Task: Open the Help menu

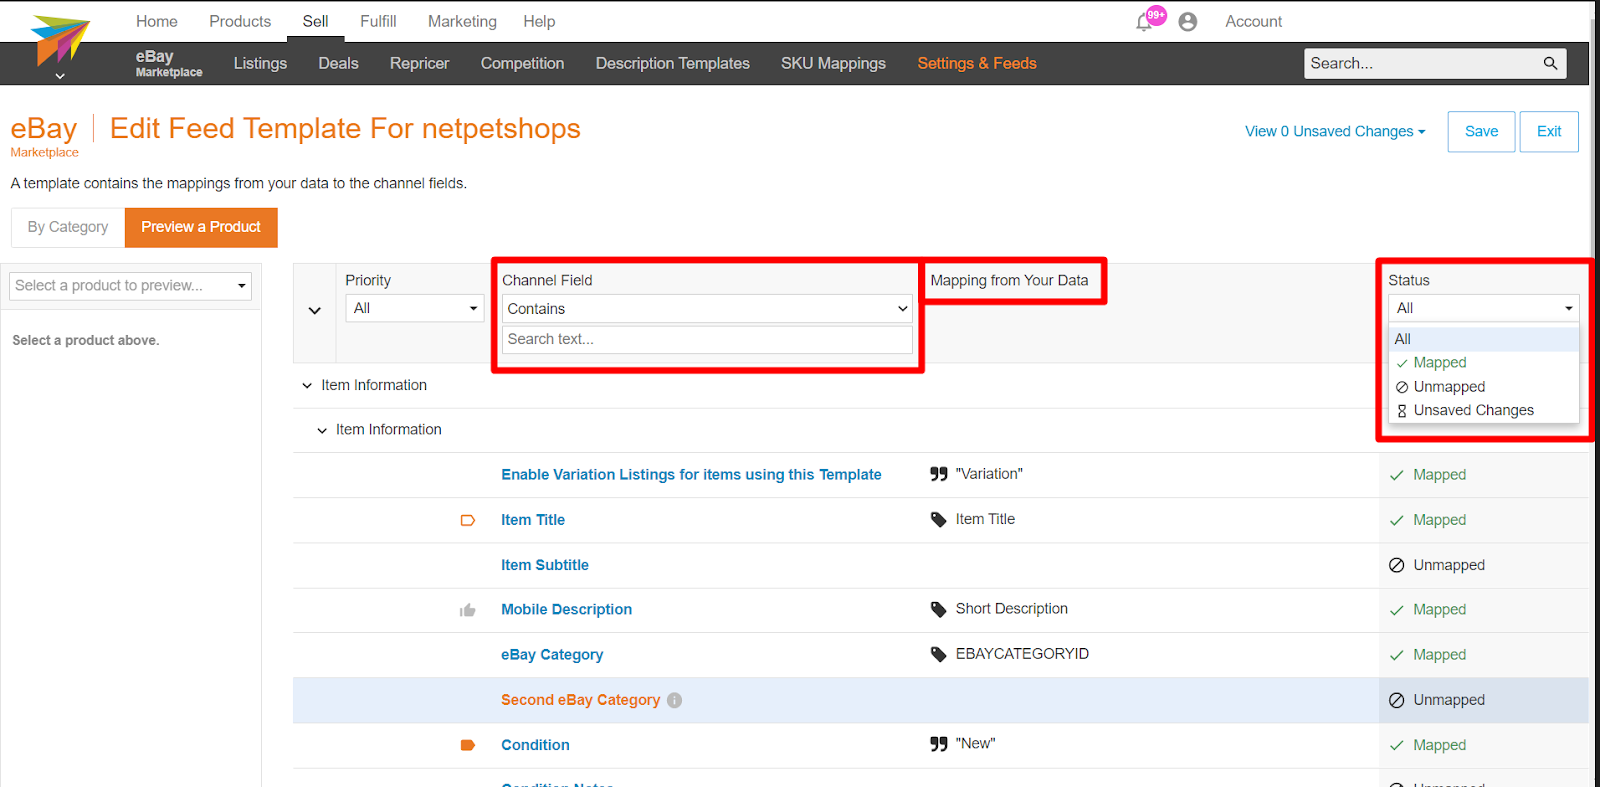Action: (539, 21)
